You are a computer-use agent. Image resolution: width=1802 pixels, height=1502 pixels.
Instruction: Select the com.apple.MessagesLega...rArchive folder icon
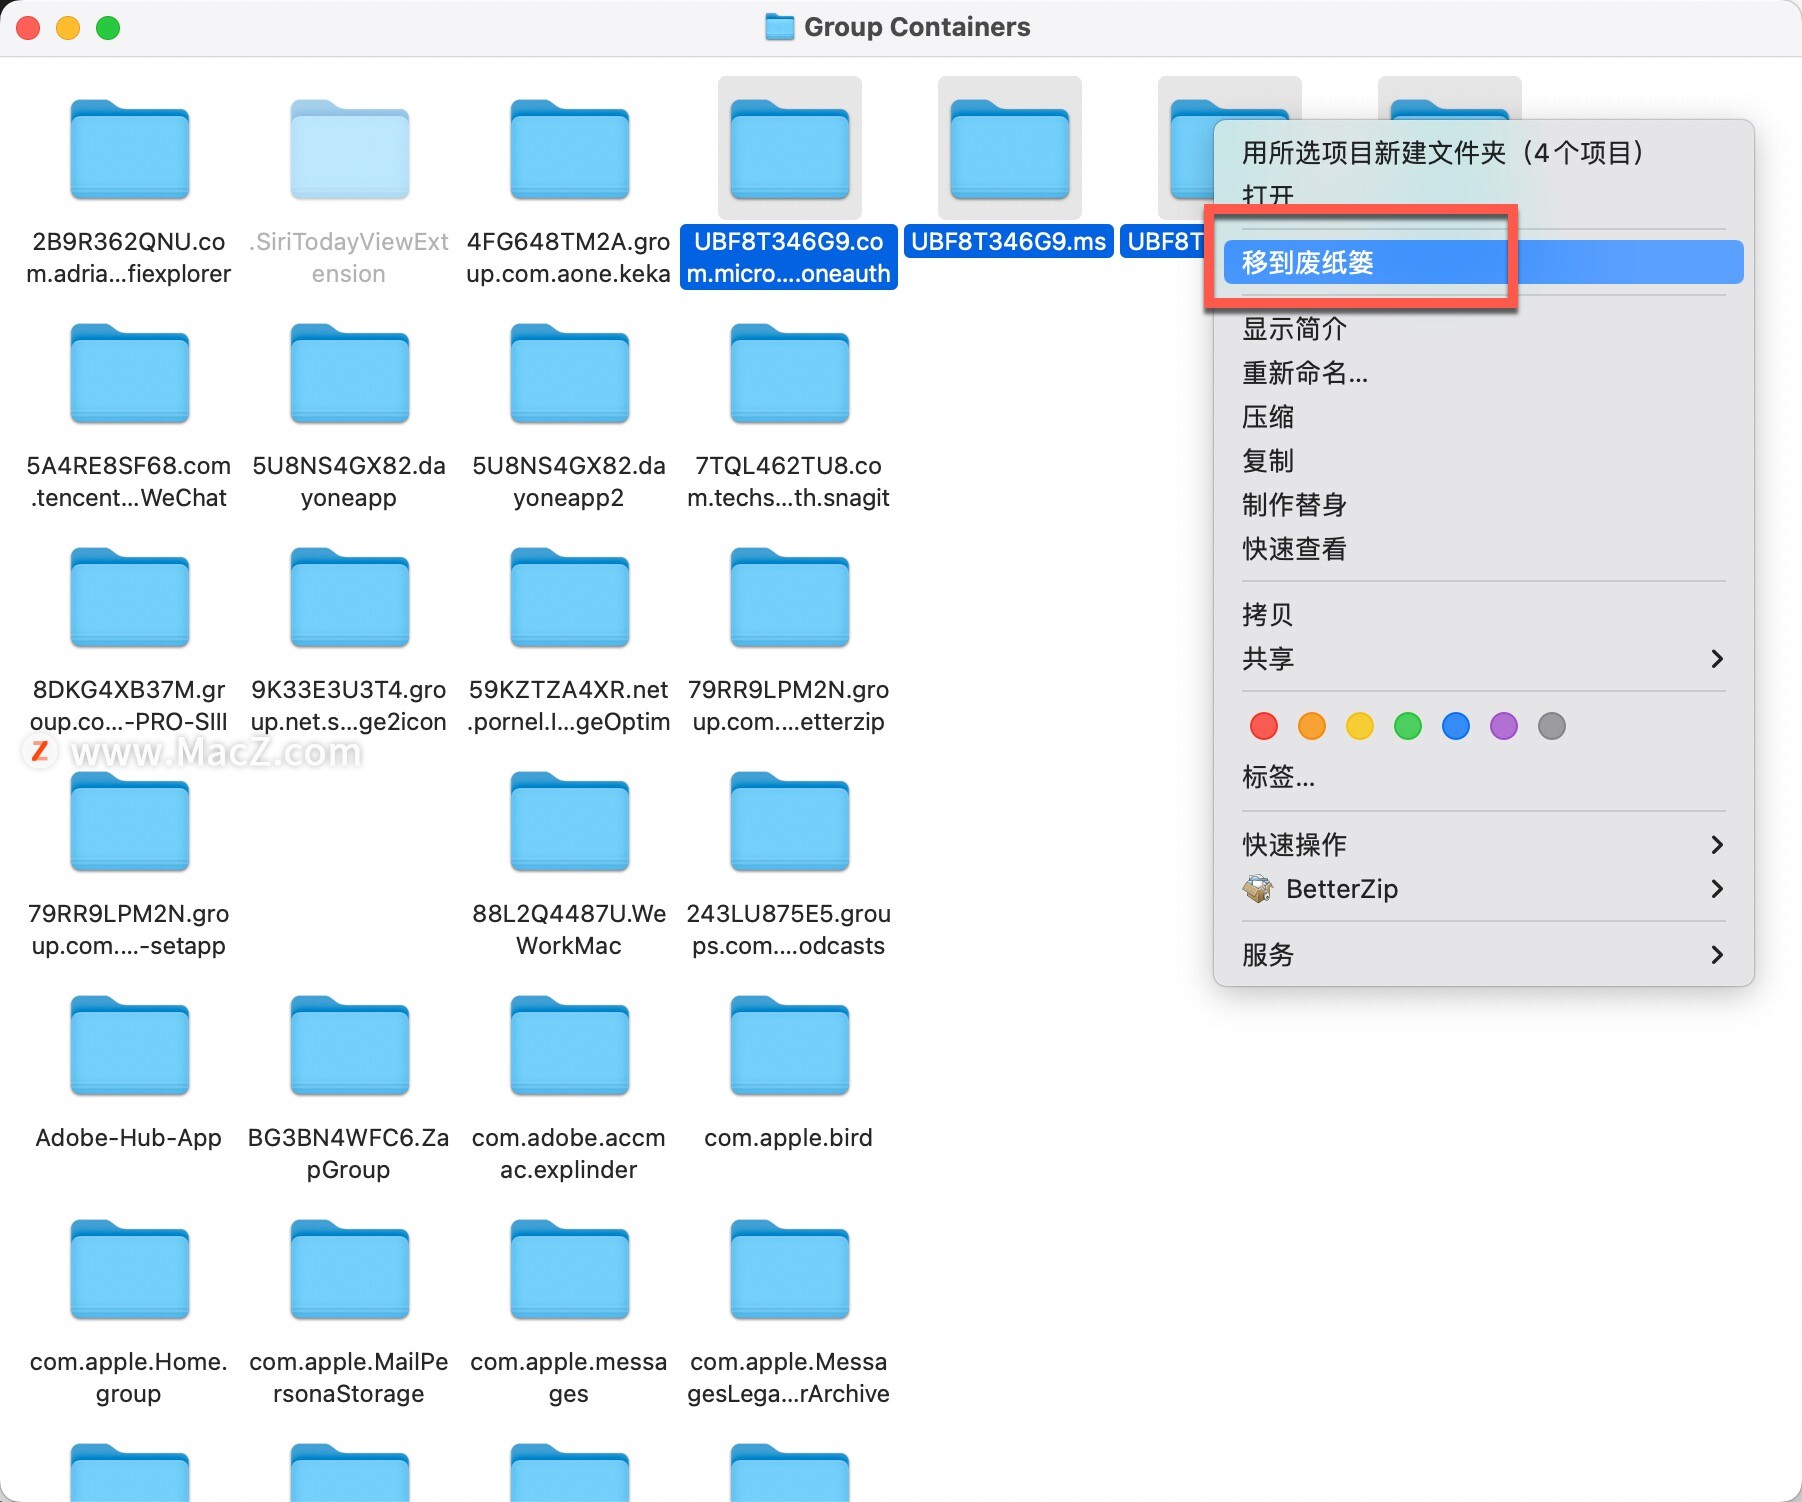coord(790,1269)
